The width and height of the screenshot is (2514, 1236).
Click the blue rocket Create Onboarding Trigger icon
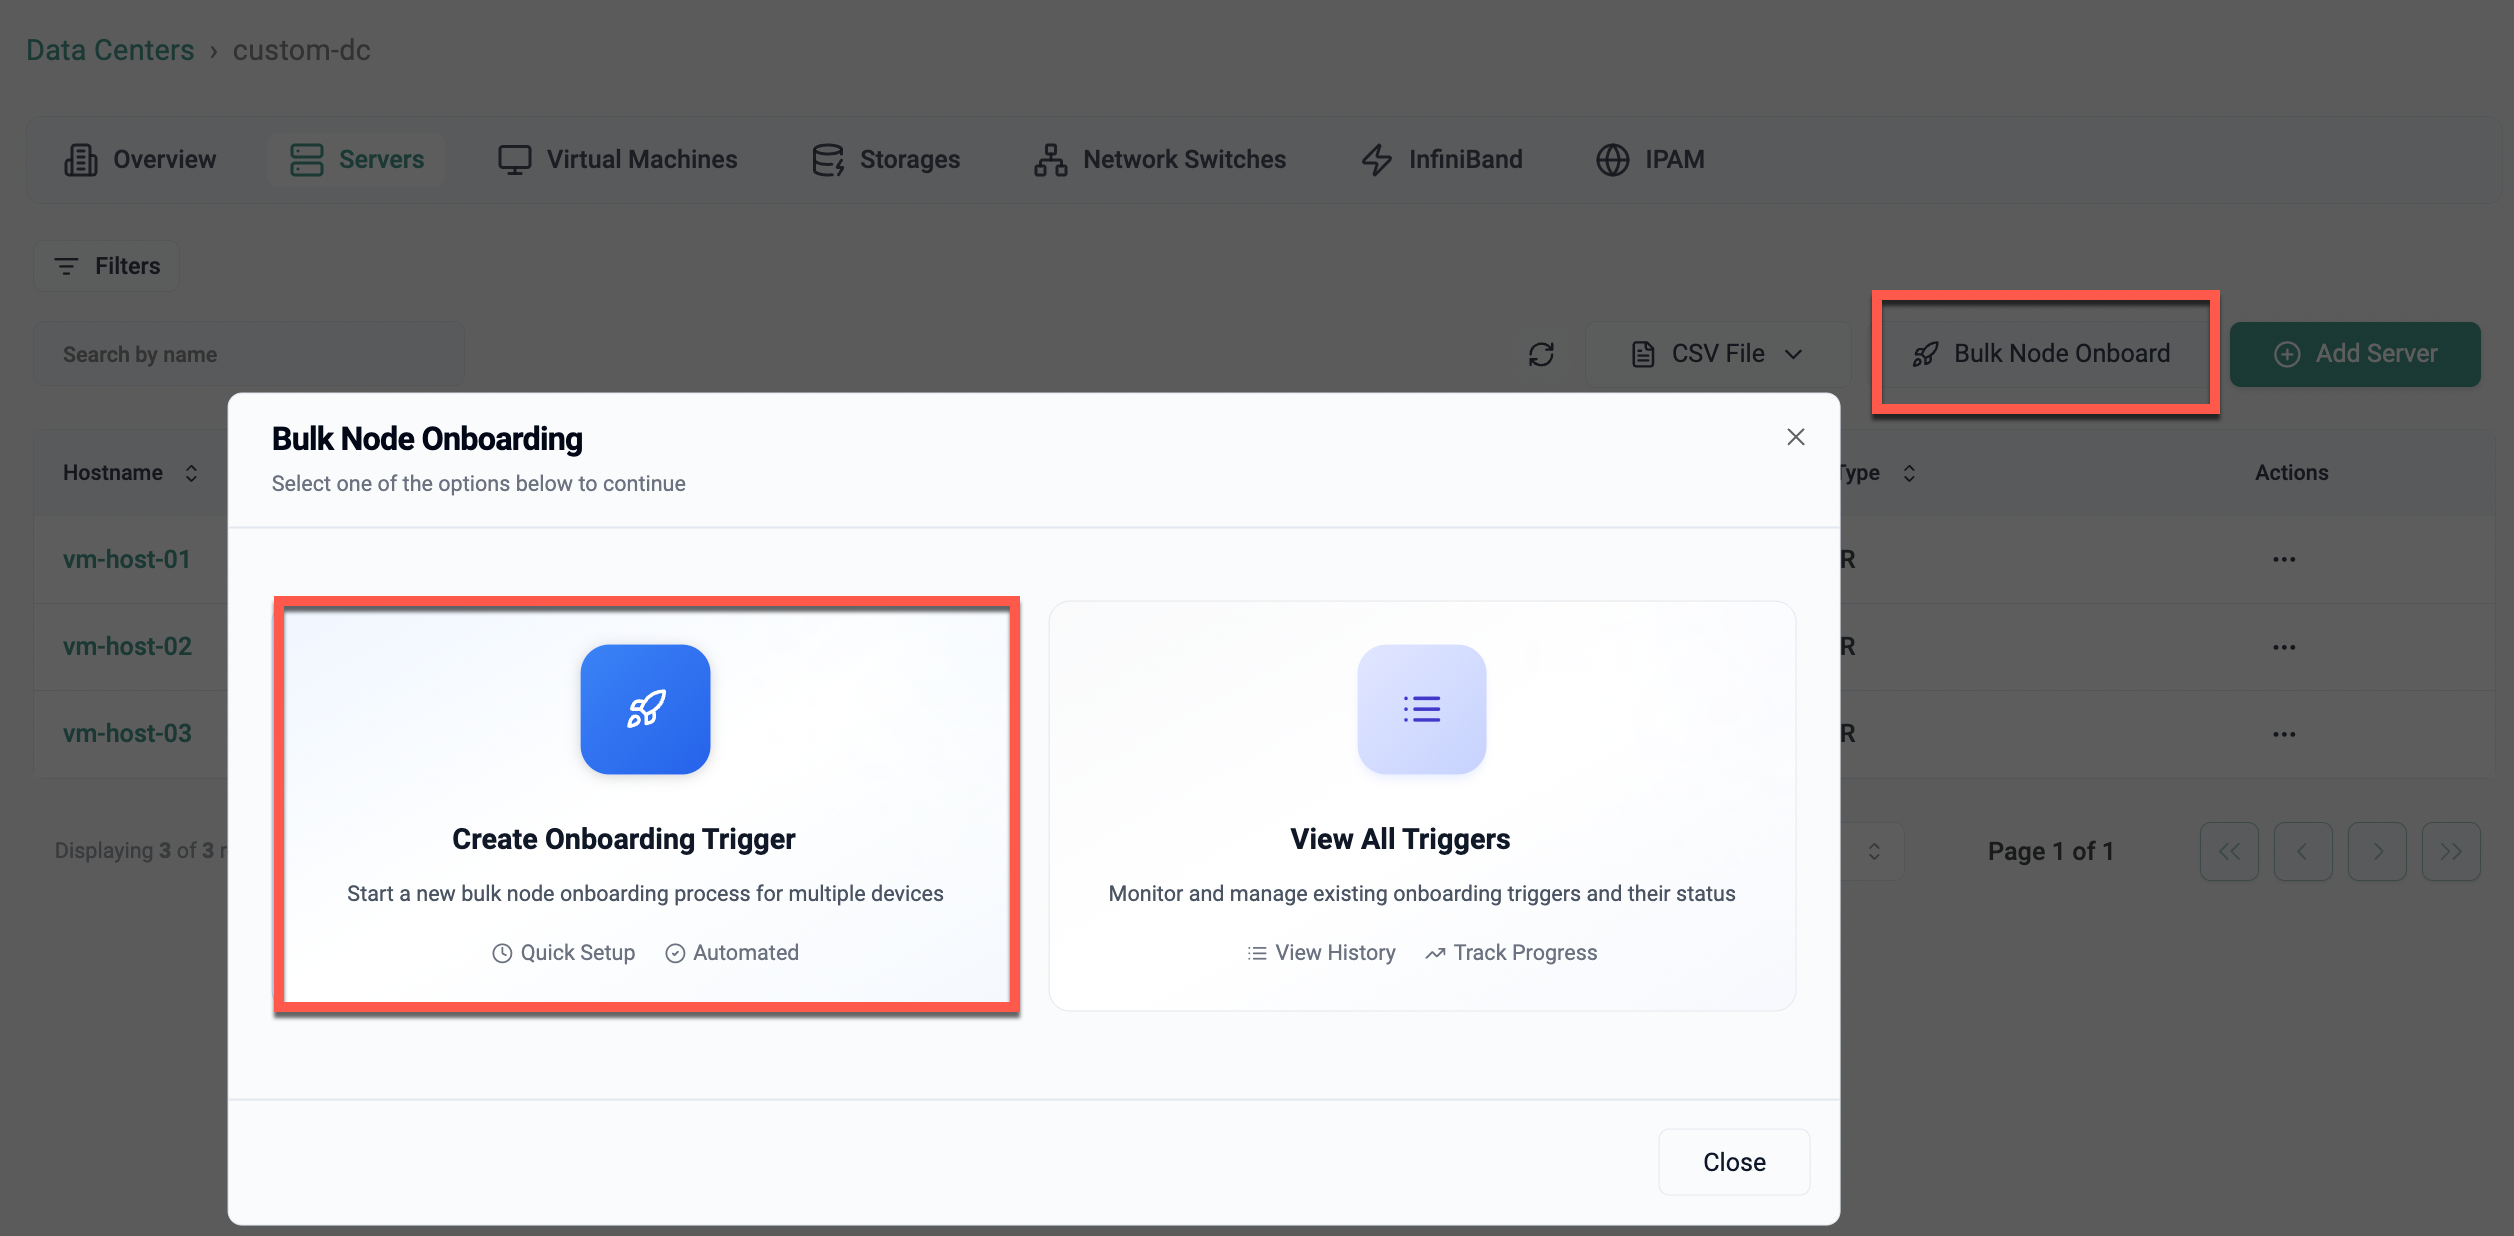(645, 709)
